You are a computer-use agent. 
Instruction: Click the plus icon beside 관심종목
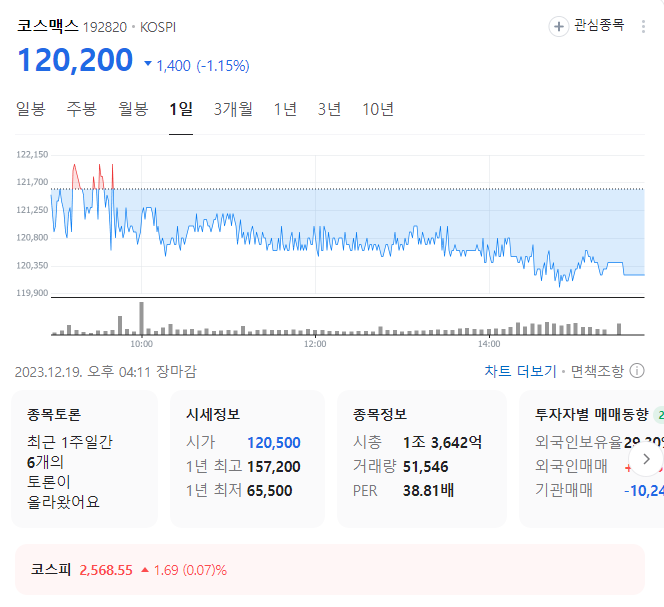point(559,27)
